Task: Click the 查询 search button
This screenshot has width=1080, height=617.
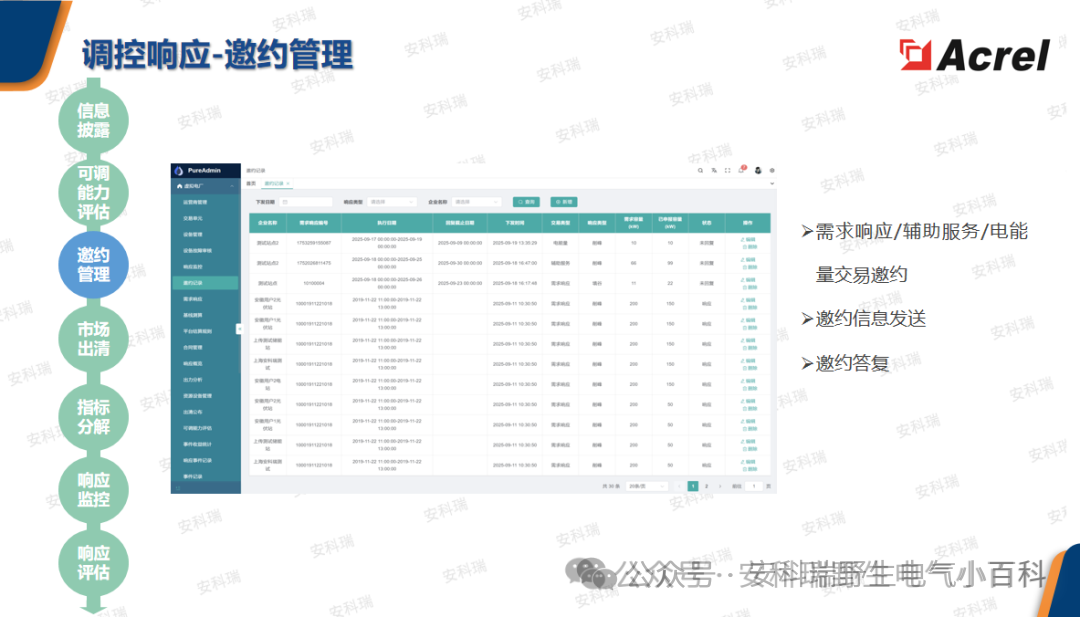Action: coord(526,202)
